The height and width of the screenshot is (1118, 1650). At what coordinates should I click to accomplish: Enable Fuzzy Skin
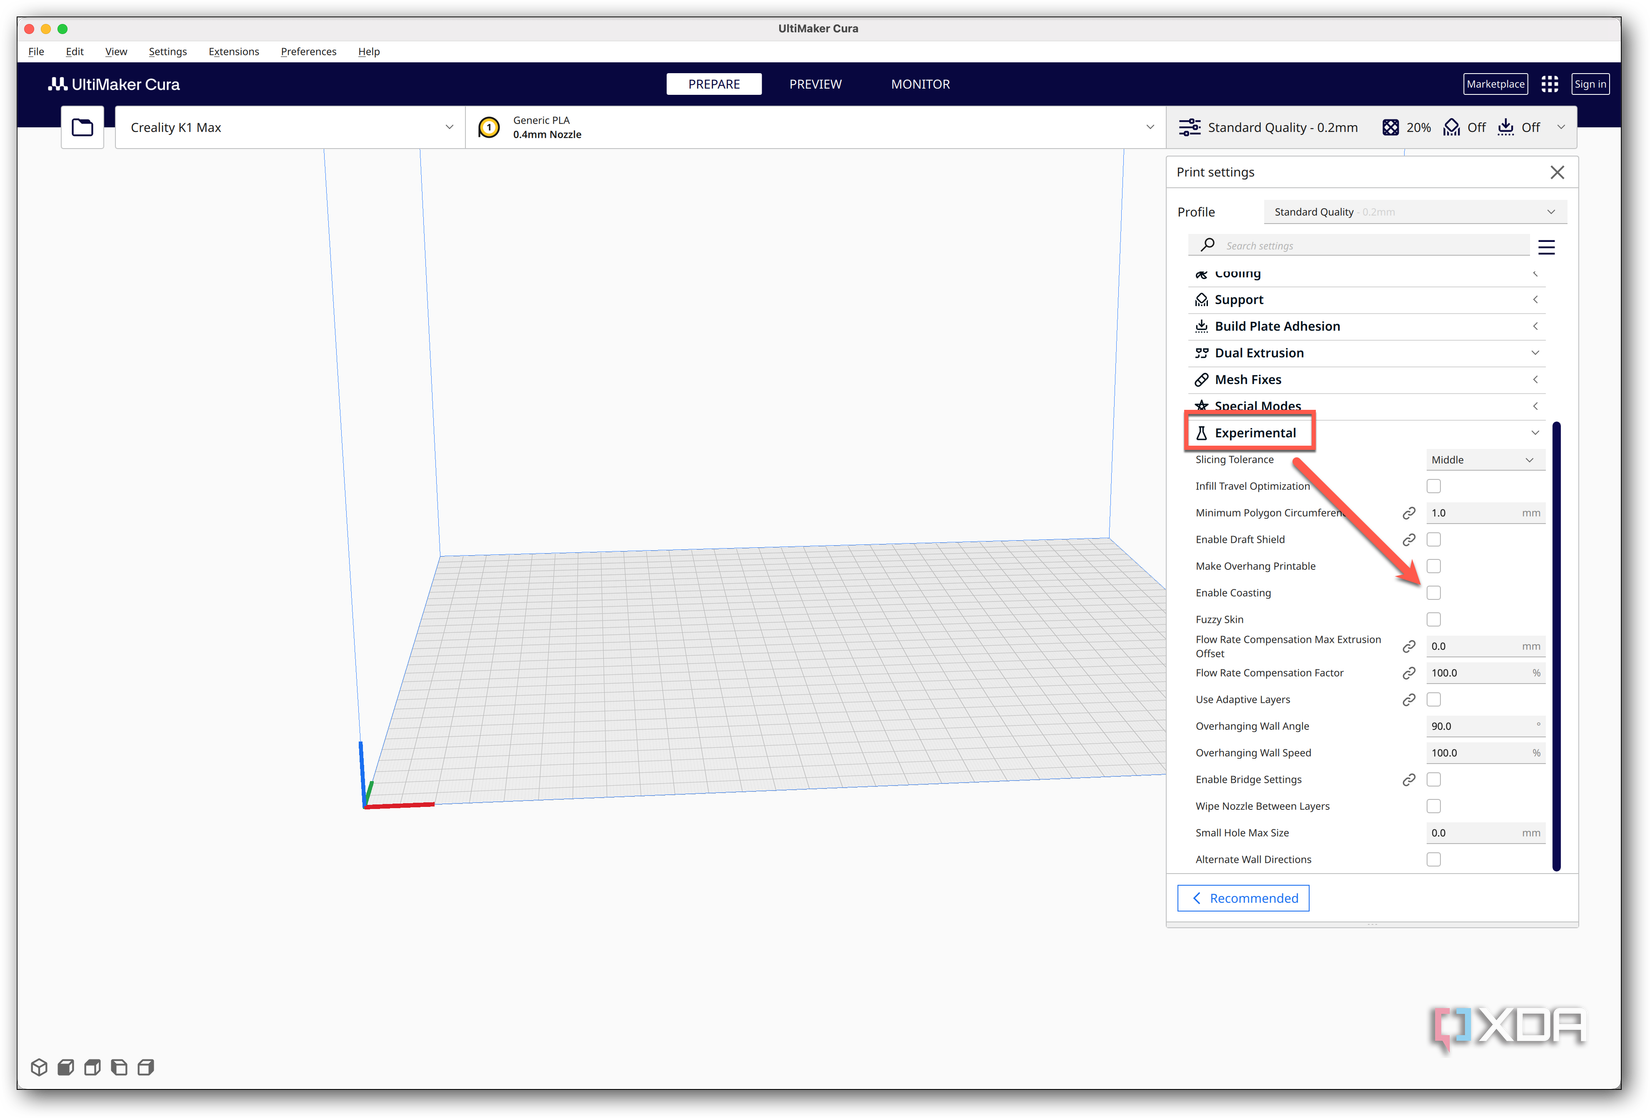click(x=1433, y=619)
